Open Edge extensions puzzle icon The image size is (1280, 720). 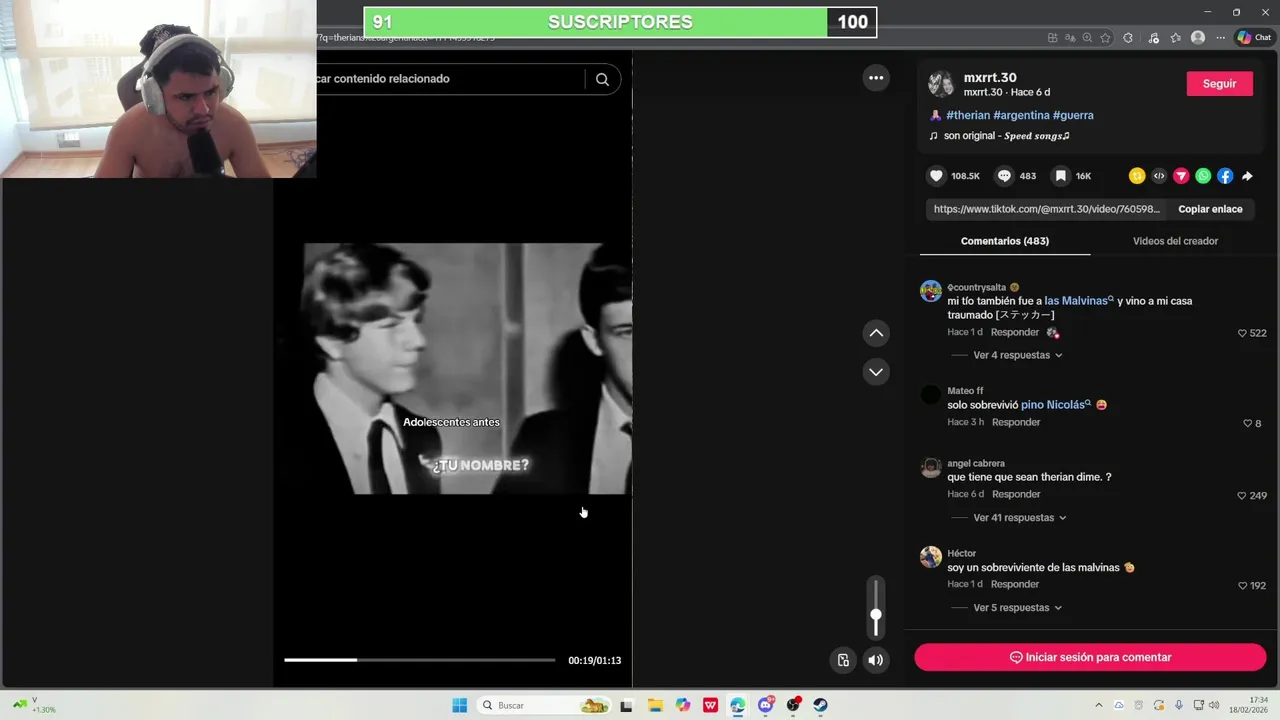click(x=1128, y=38)
